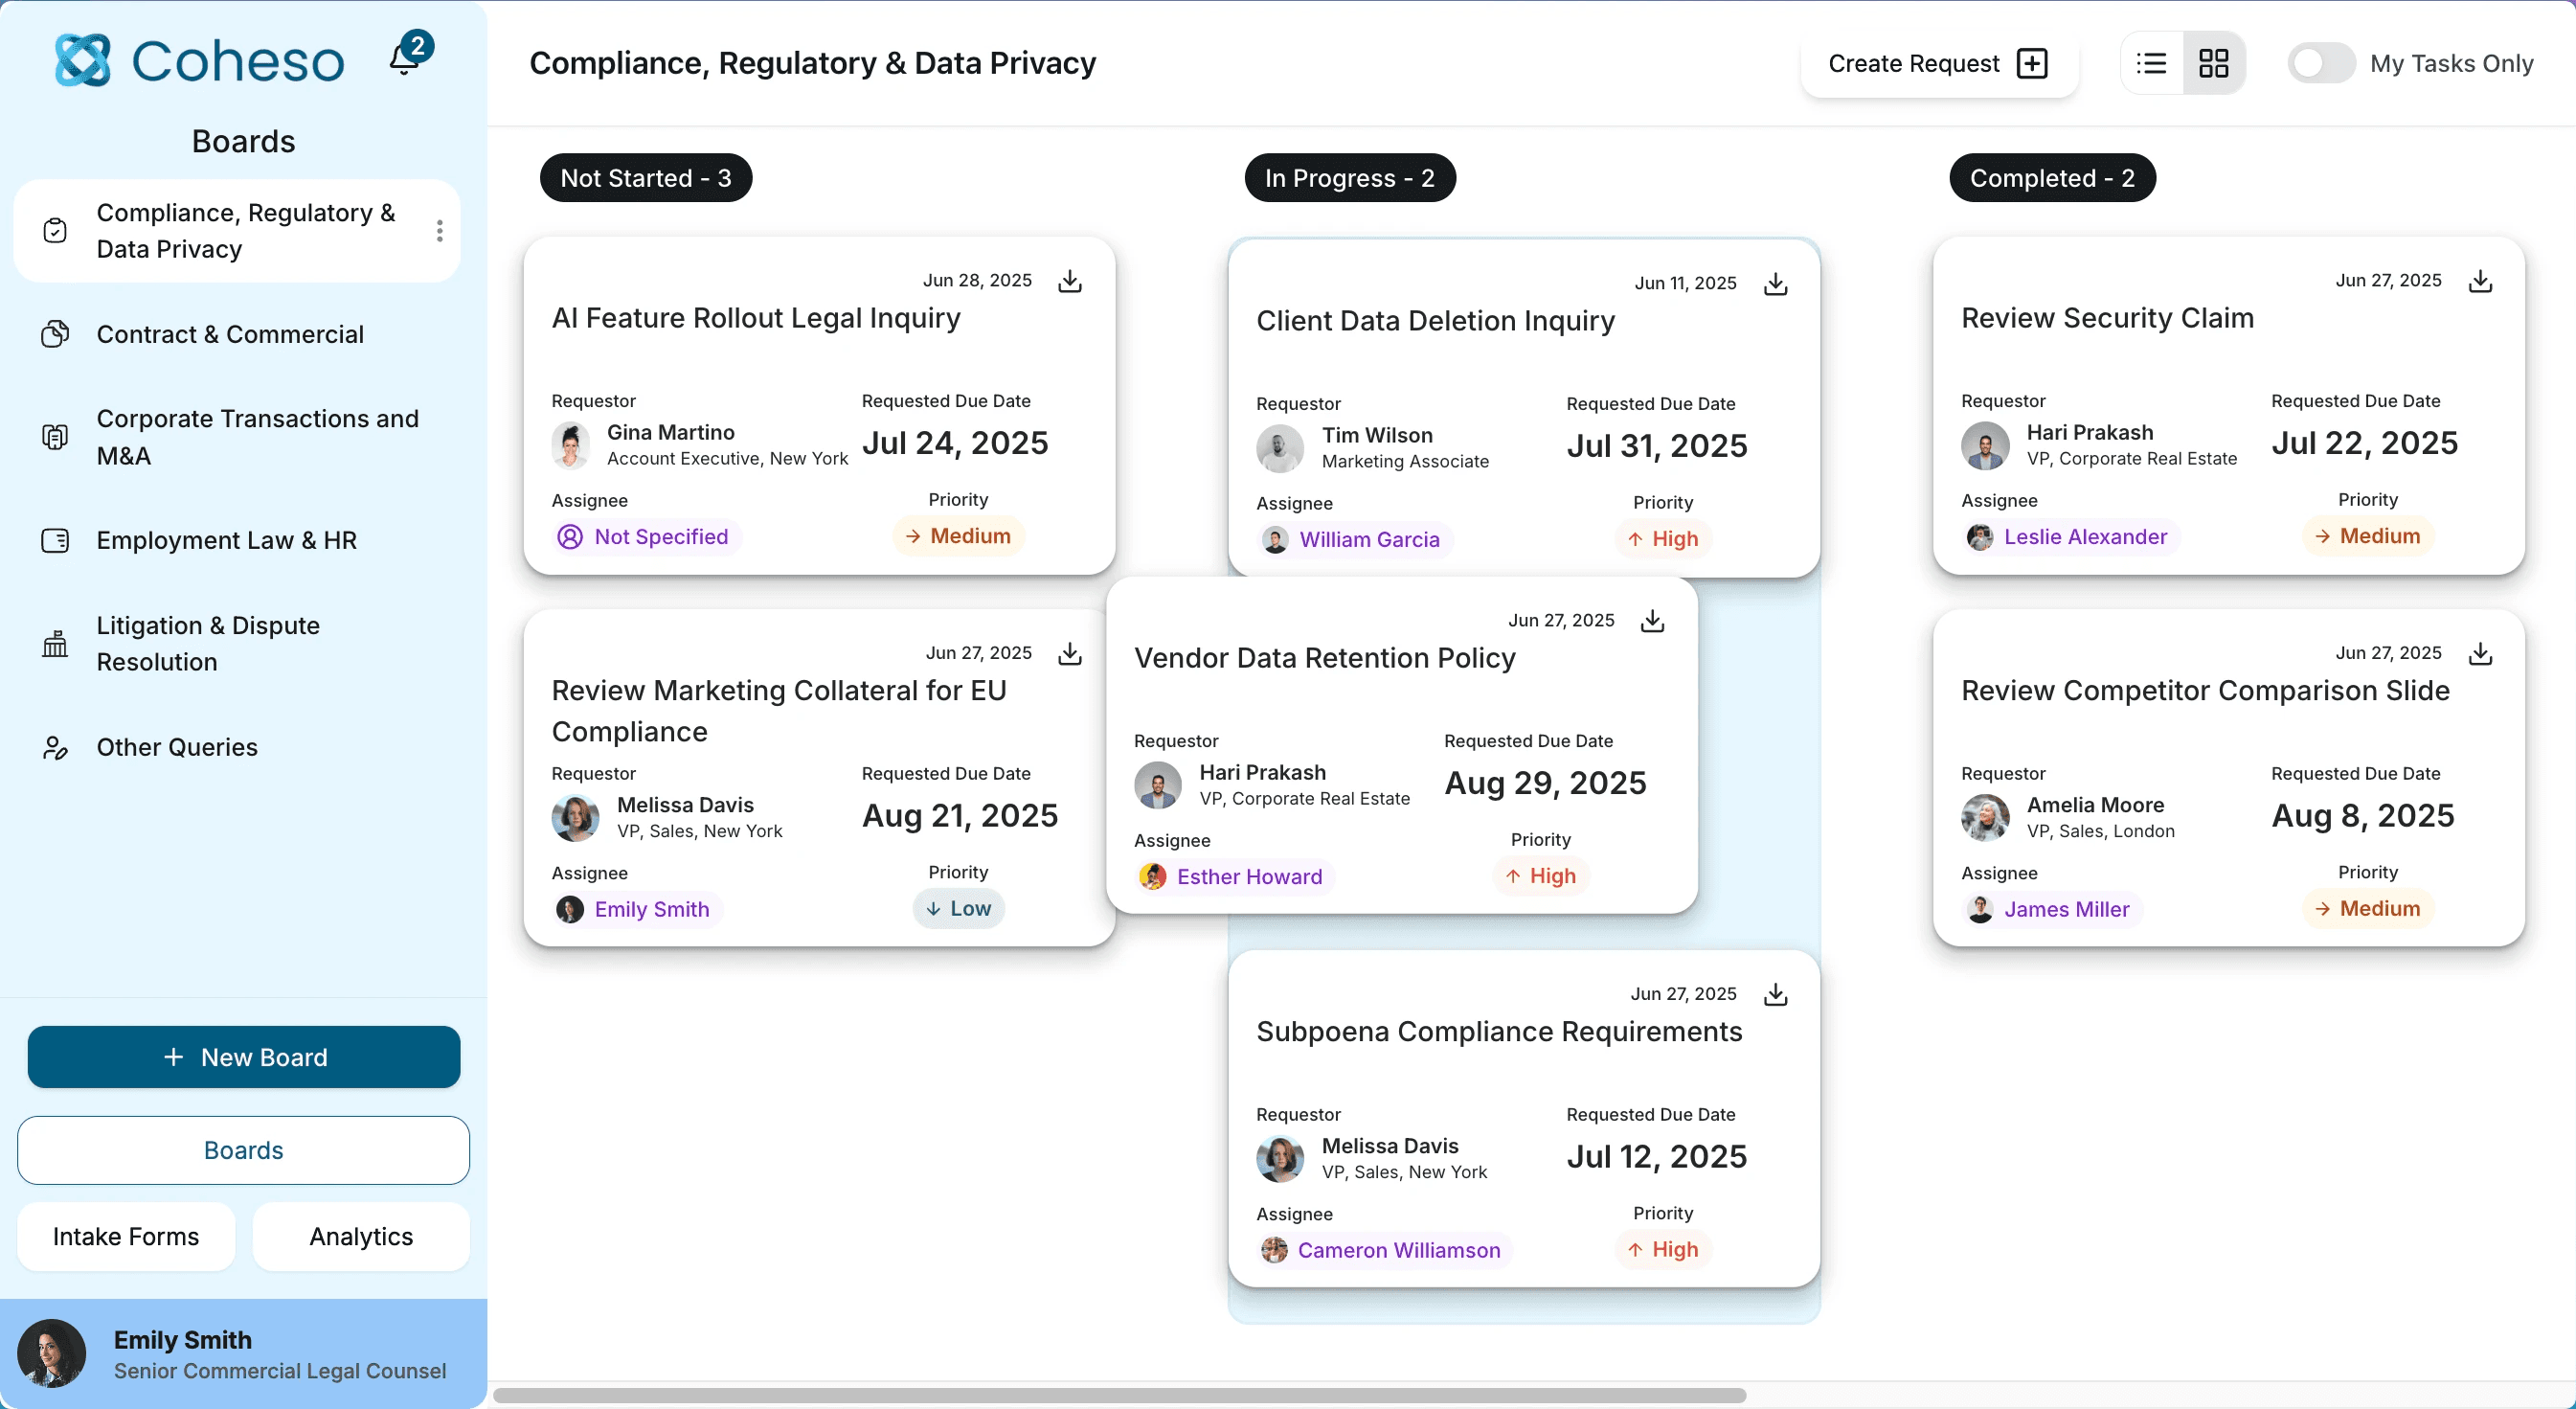Open the Compliance board options menu
Viewport: 2576px width, 1409px height.
pos(439,230)
